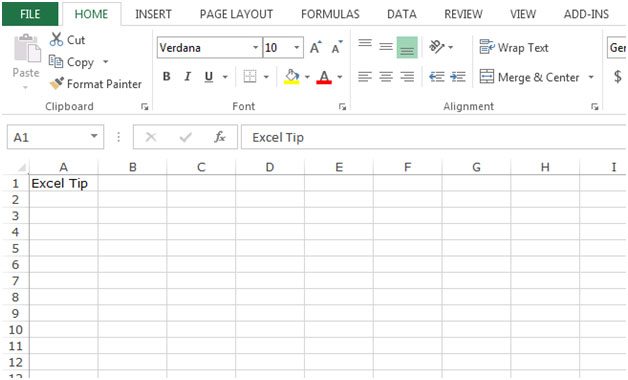Open Merge & Center dropdown arrow
This screenshot has height=380, width=628.
pos(591,77)
